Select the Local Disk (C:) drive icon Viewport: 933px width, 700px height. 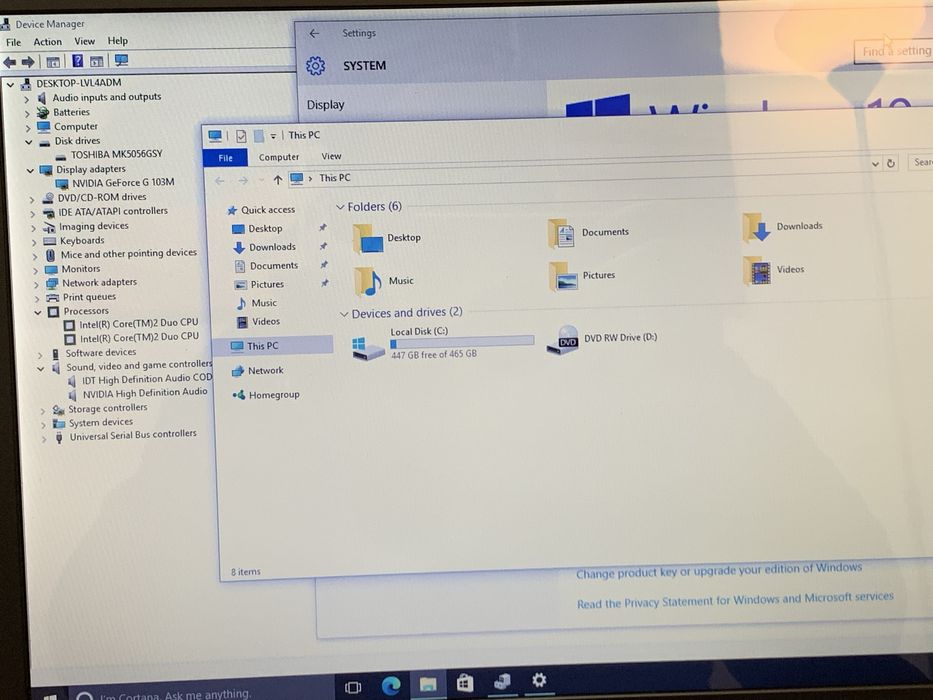click(368, 348)
